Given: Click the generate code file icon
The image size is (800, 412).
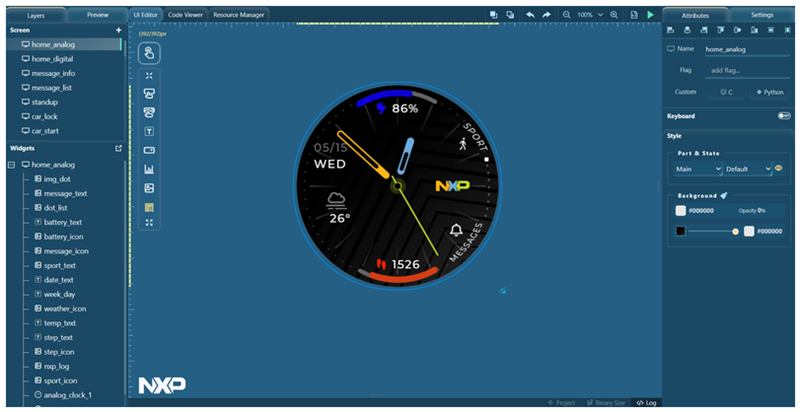Looking at the screenshot, I should coord(634,15).
